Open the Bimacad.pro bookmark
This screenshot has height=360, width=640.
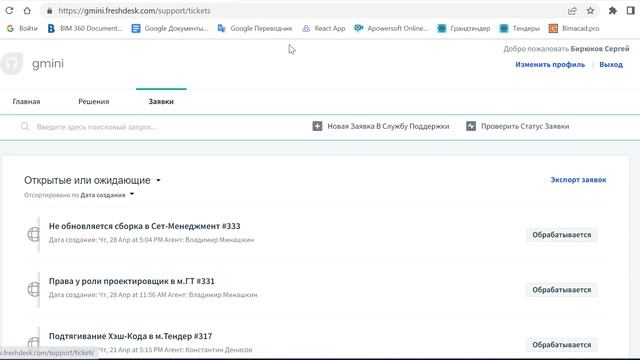click(574, 29)
